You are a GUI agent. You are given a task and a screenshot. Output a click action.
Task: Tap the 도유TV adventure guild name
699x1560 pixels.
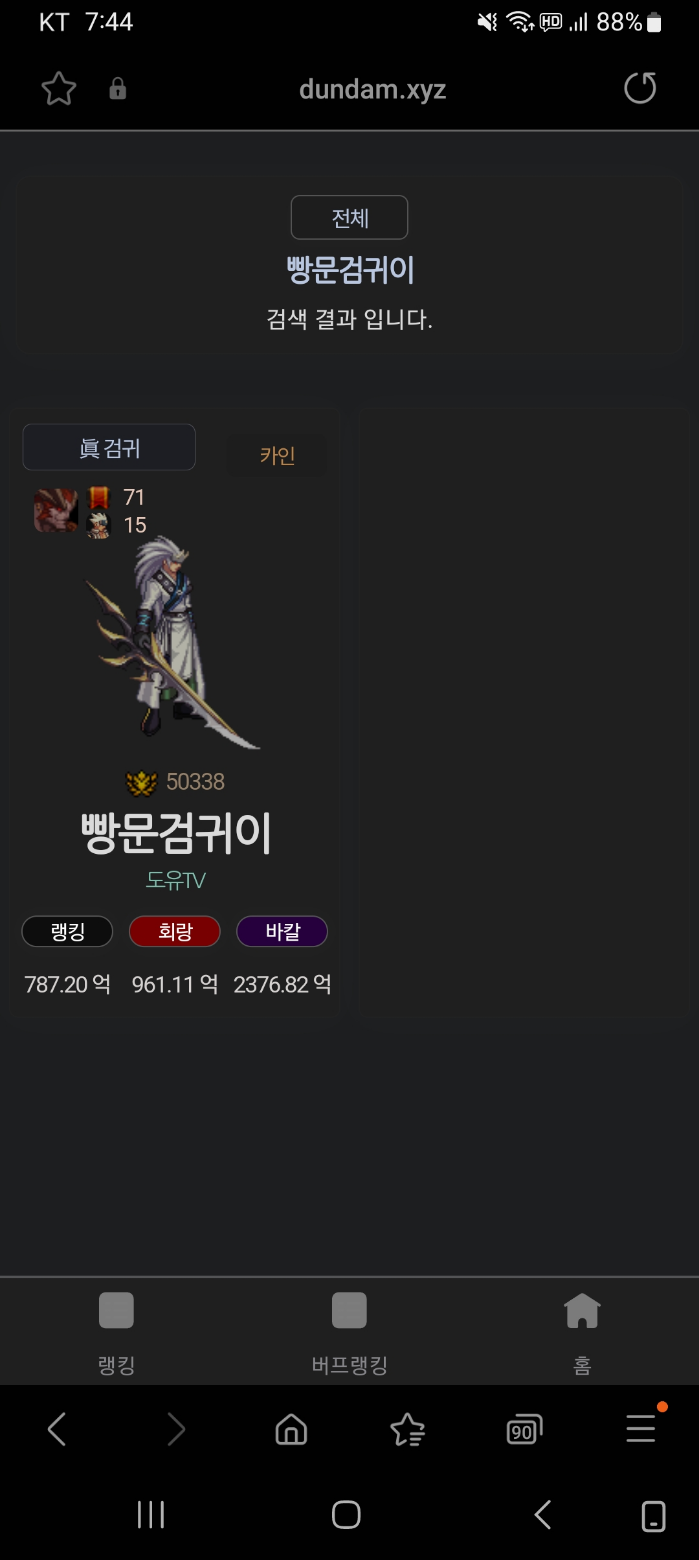point(176,881)
